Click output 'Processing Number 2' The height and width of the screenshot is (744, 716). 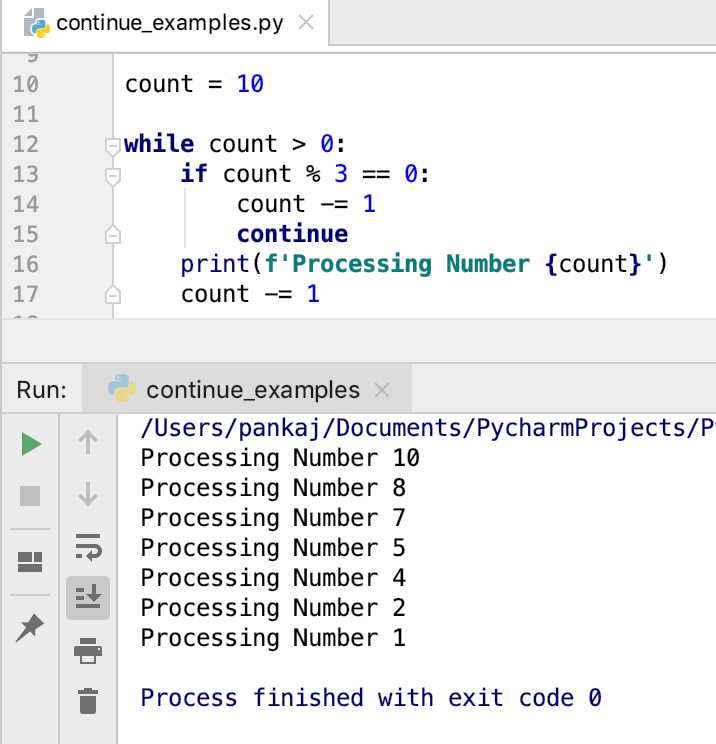273,608
